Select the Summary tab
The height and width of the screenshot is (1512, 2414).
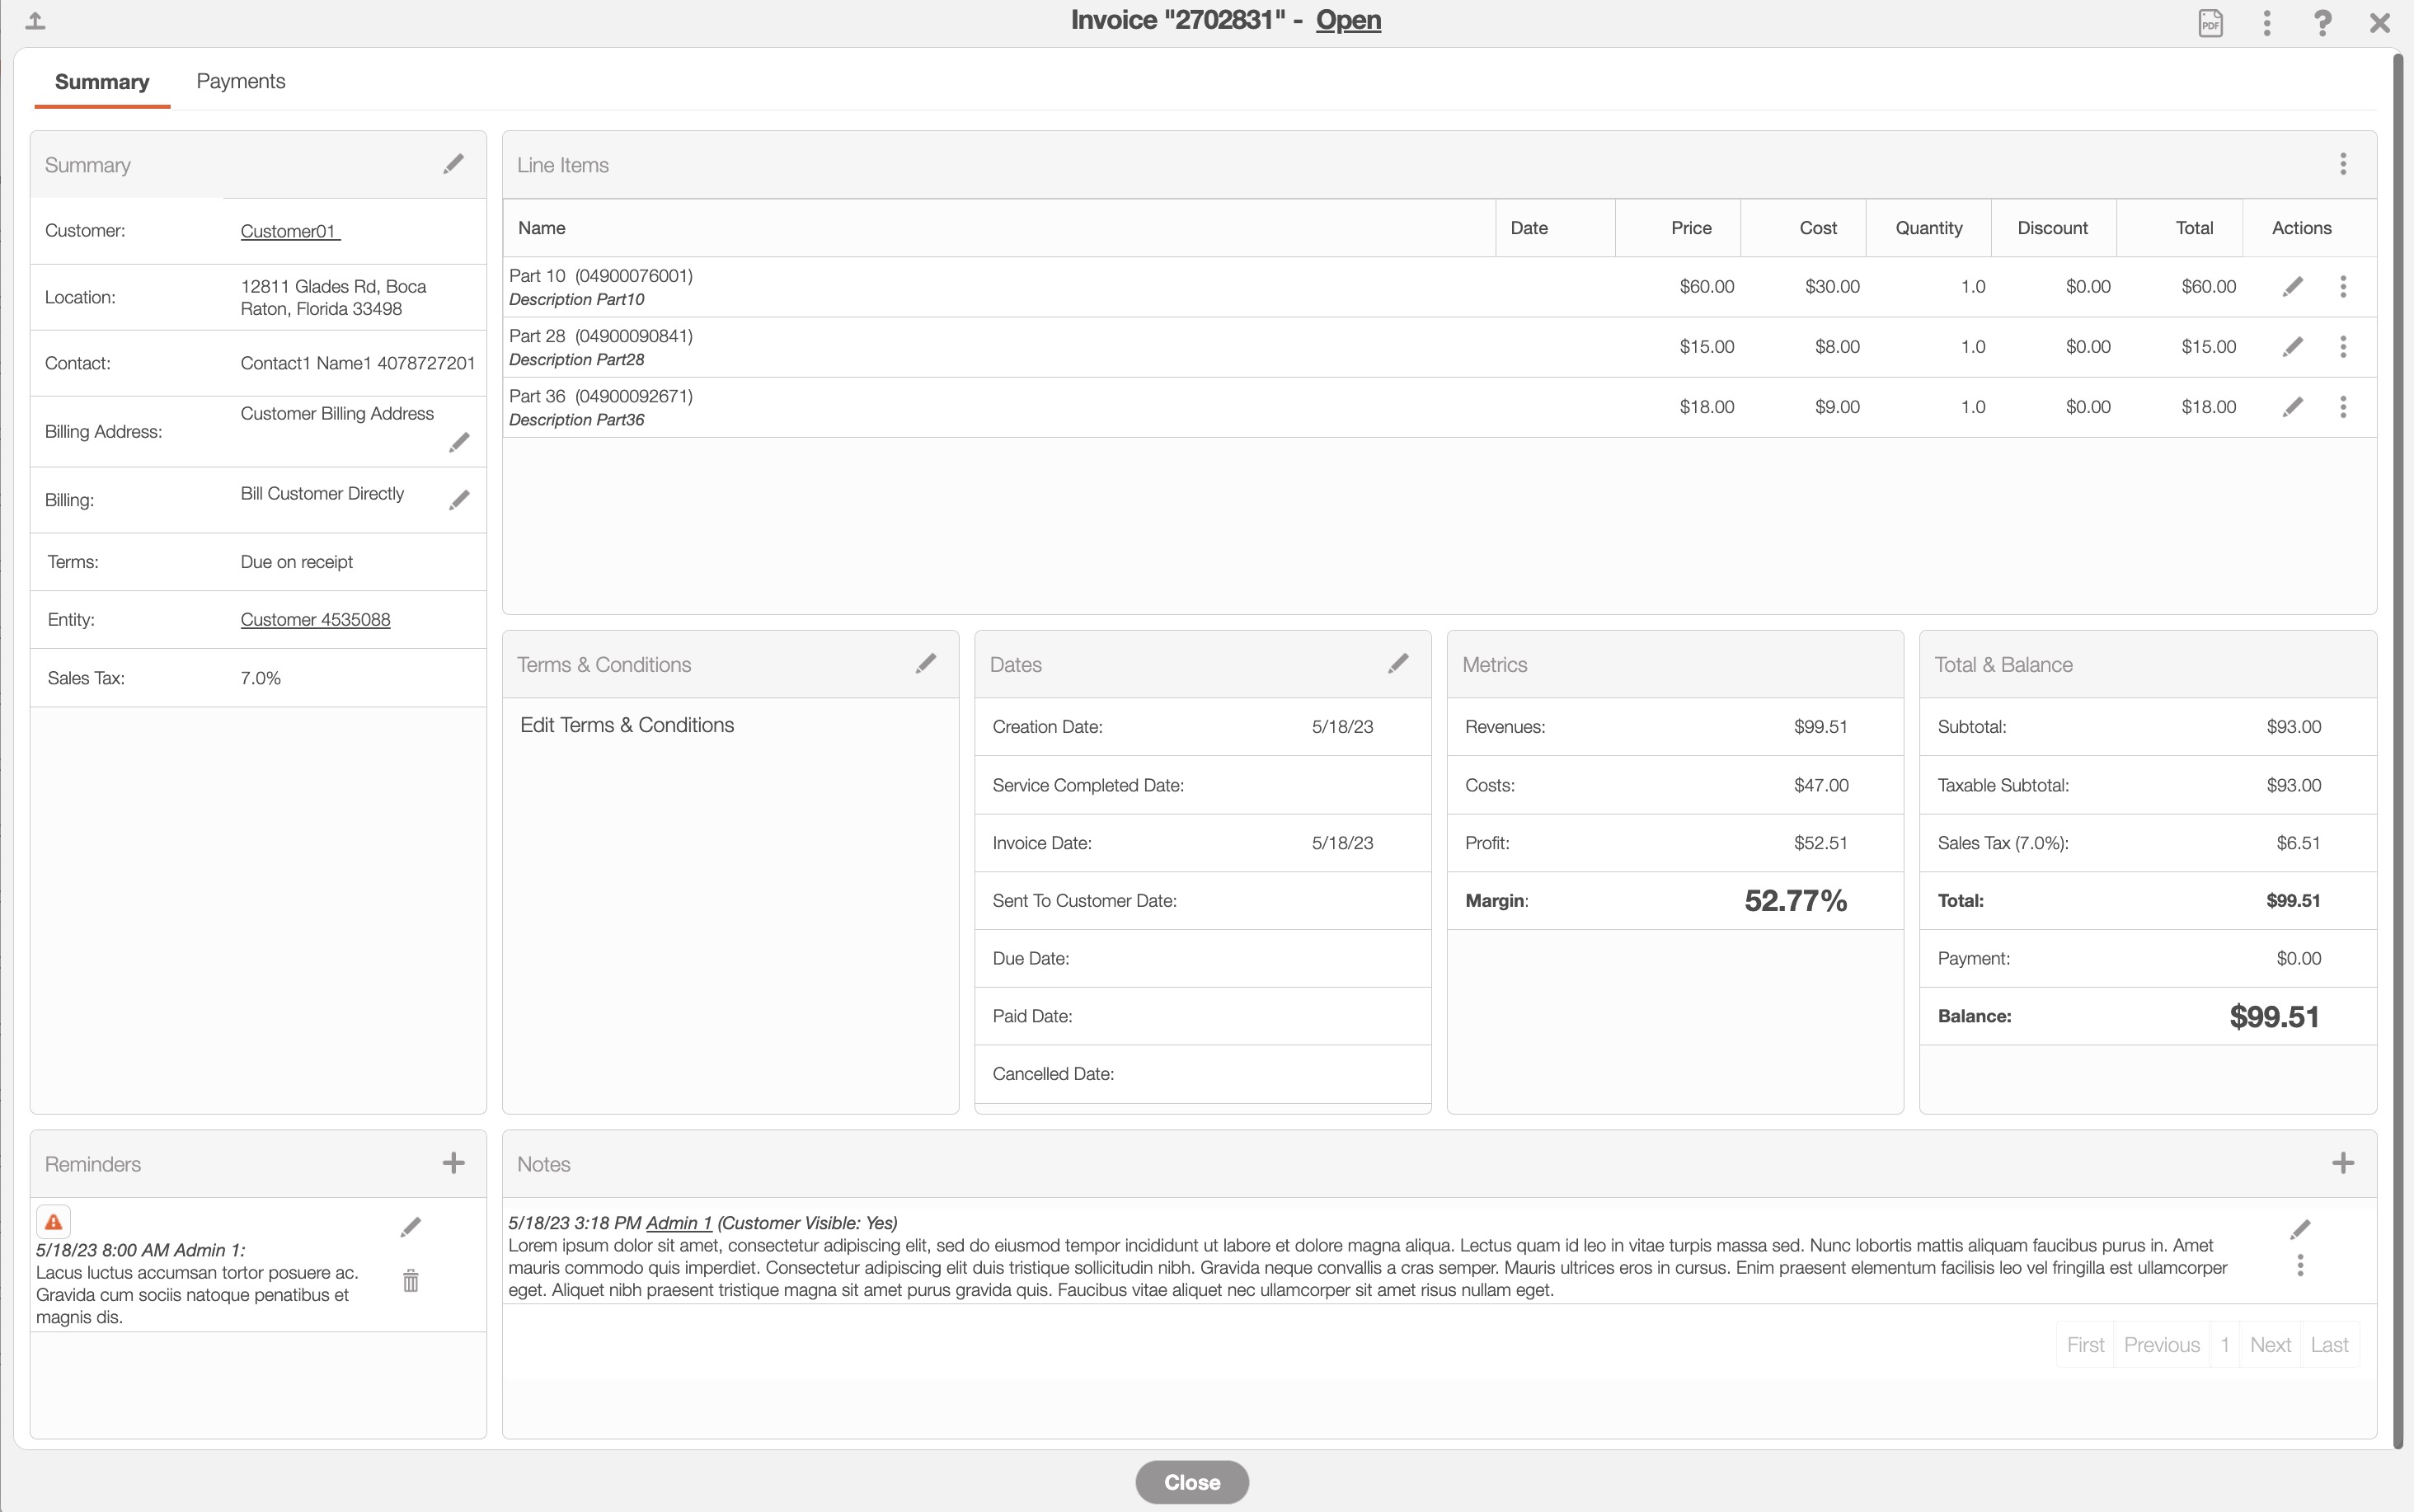click(102, 82)
